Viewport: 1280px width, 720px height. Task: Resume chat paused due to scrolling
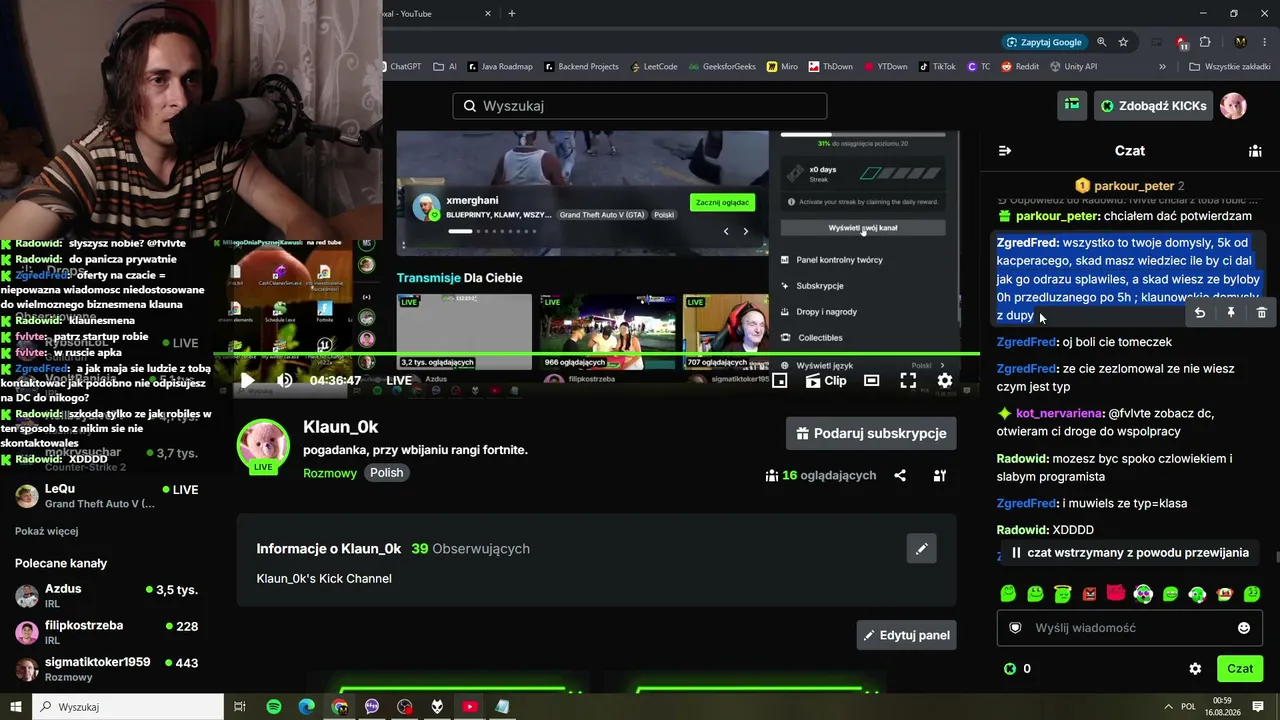pos(1129,553)
